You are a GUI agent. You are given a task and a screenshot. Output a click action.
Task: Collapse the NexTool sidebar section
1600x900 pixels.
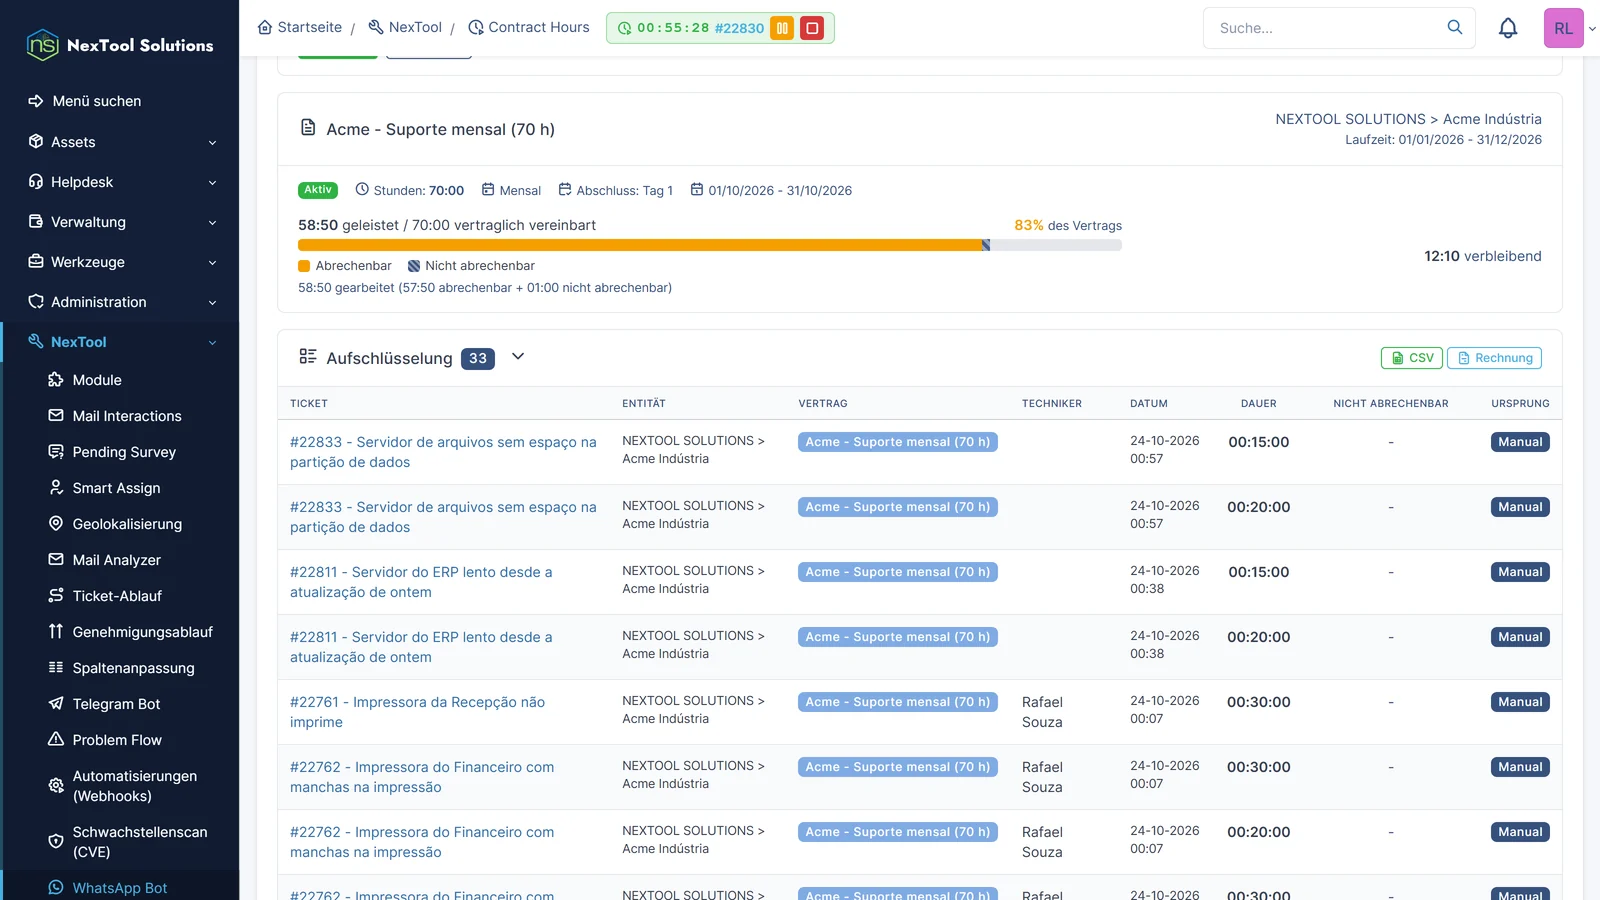[x=122, y=342]
